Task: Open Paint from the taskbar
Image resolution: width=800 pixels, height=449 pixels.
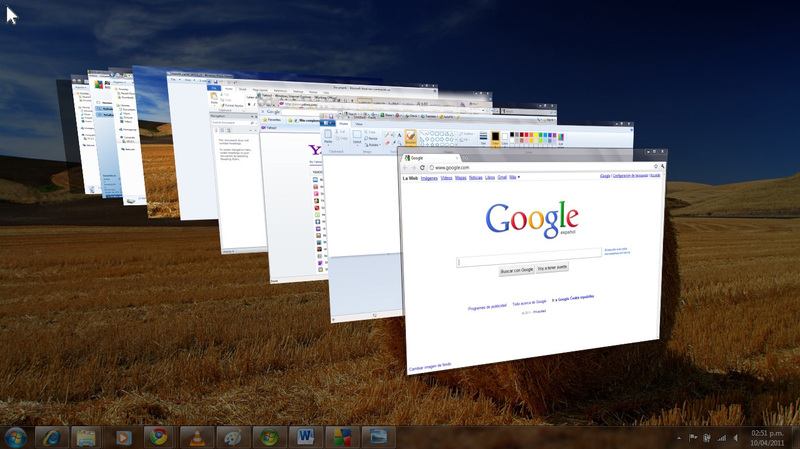Action: pyautogui.click(x=233, y=437)
